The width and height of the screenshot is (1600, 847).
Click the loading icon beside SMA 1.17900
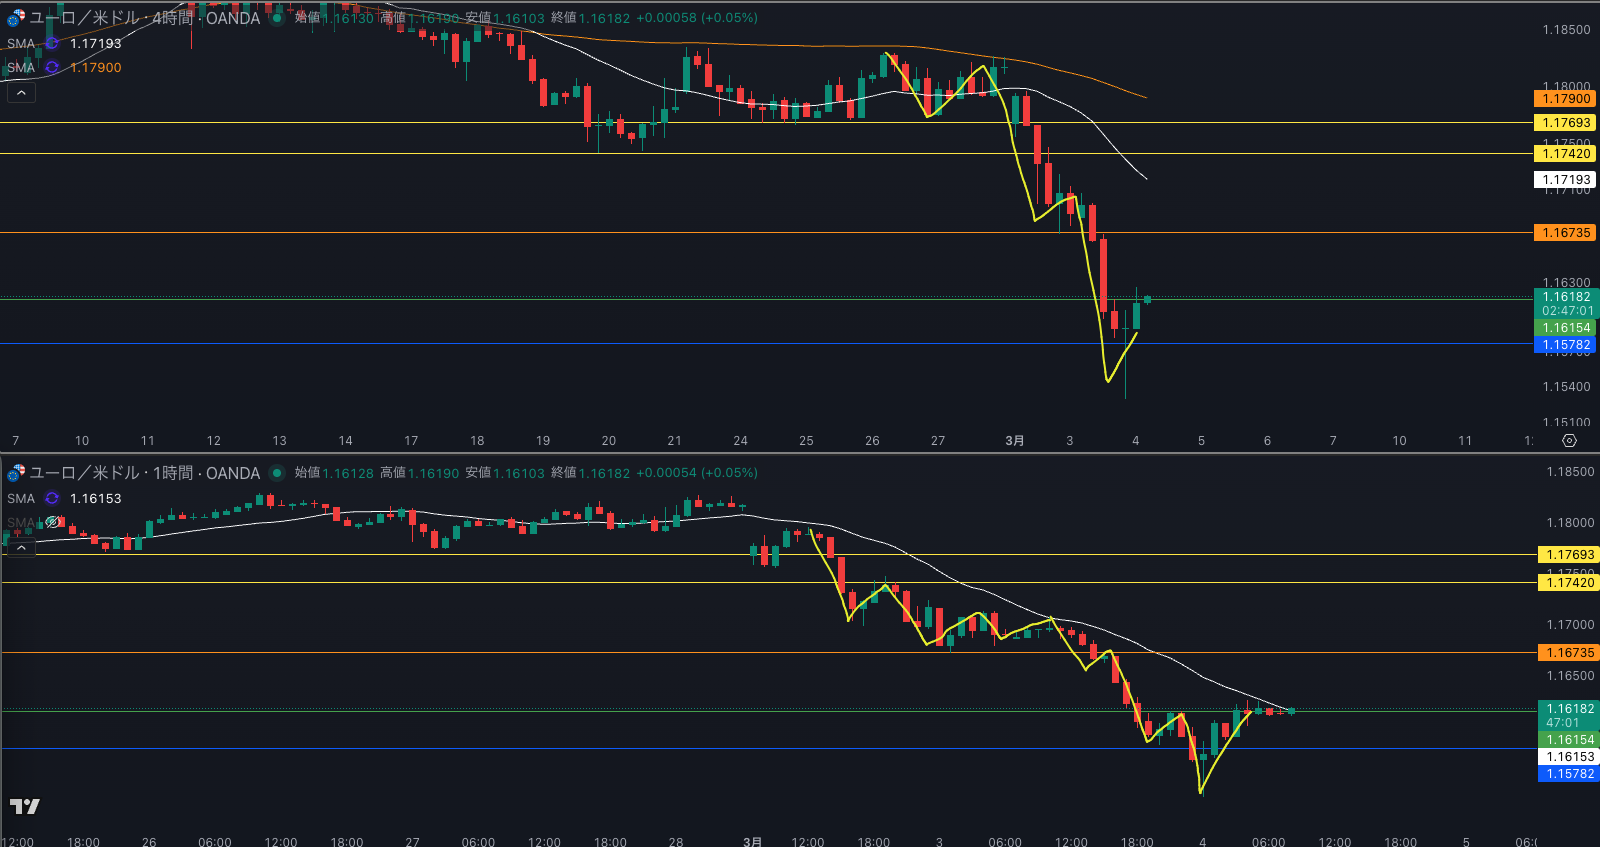point(52,68)
